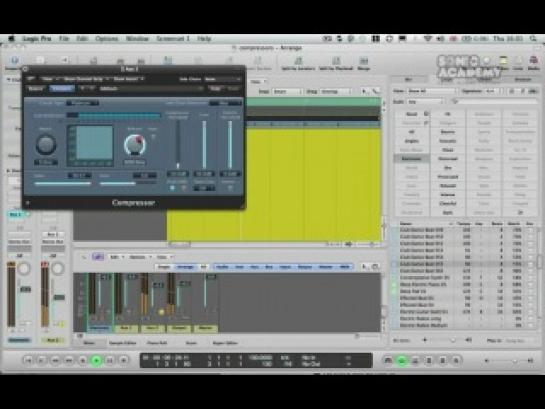Viewport: 545px width, 409px height.
Task: Open the Media area toolbar icon
Action: click(534, 64)
